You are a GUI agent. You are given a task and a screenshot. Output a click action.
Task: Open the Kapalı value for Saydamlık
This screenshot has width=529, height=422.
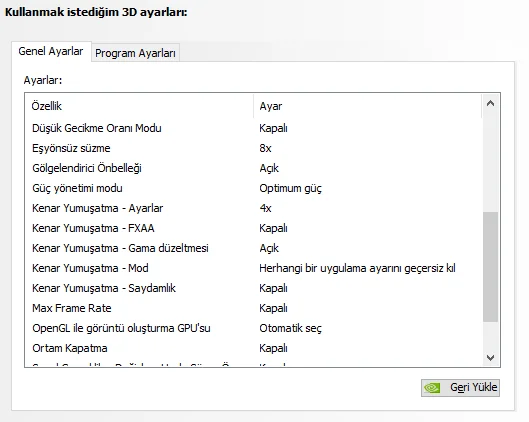[x=273, y=288]
